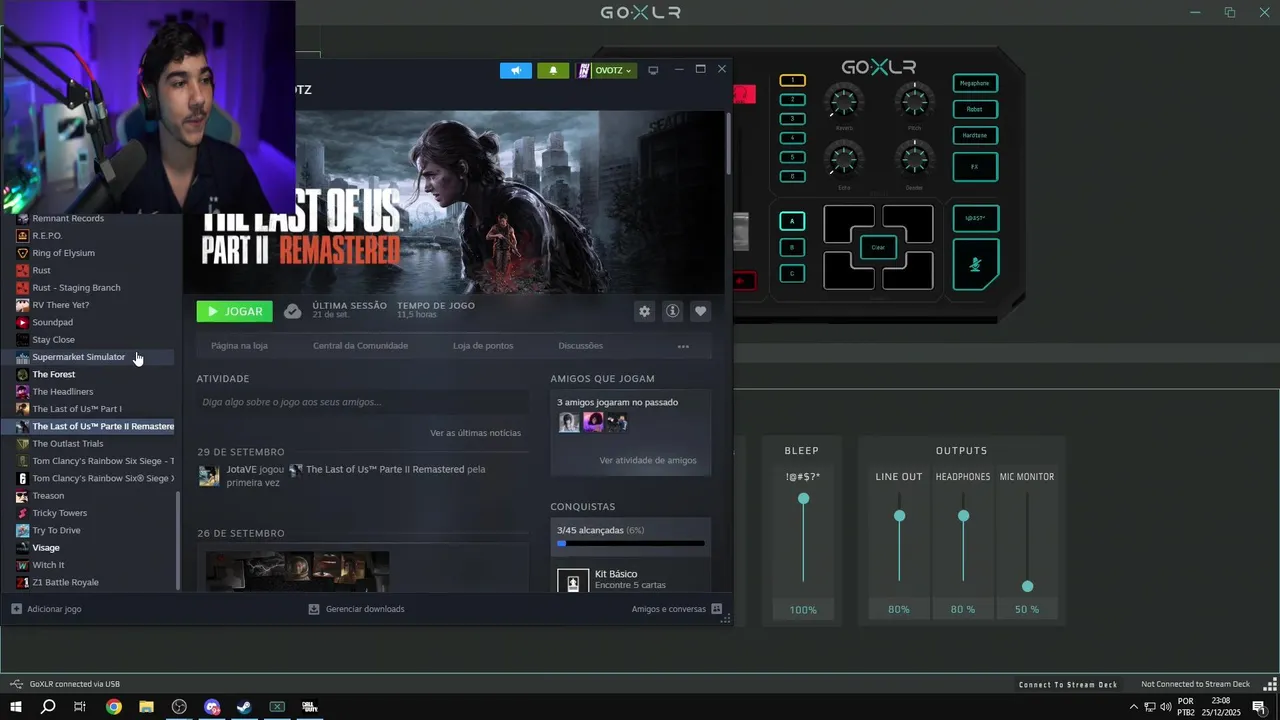1280x720 pixels.
Task: Select GoXLR effects preset 2
Action: pyautogui.click(x=792, y=99)
